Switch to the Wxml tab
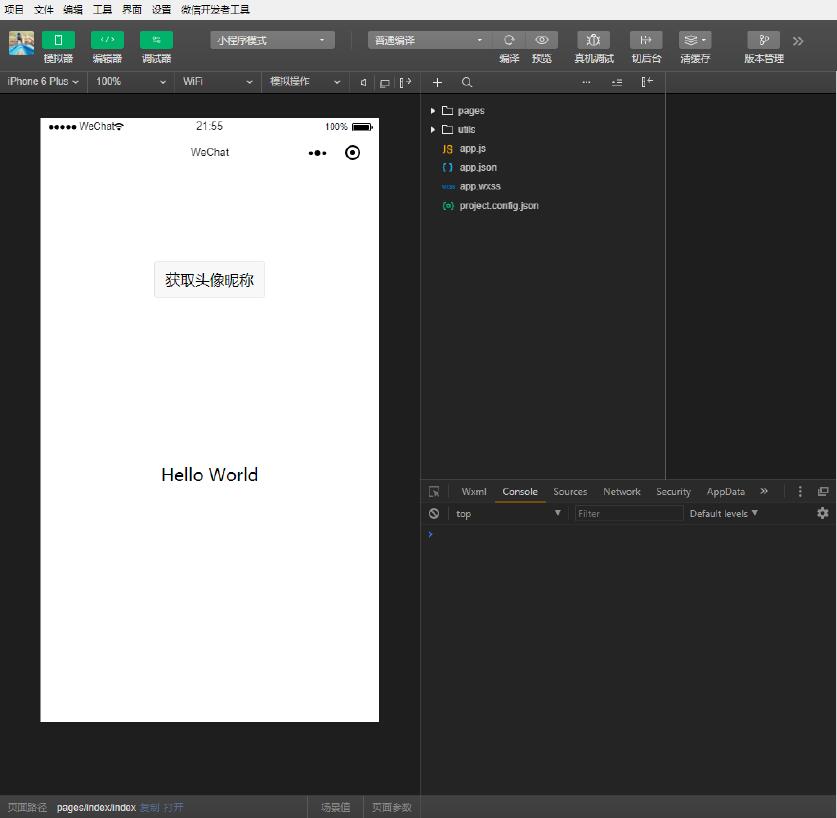837x818 pixels. [x=474, y=492]
